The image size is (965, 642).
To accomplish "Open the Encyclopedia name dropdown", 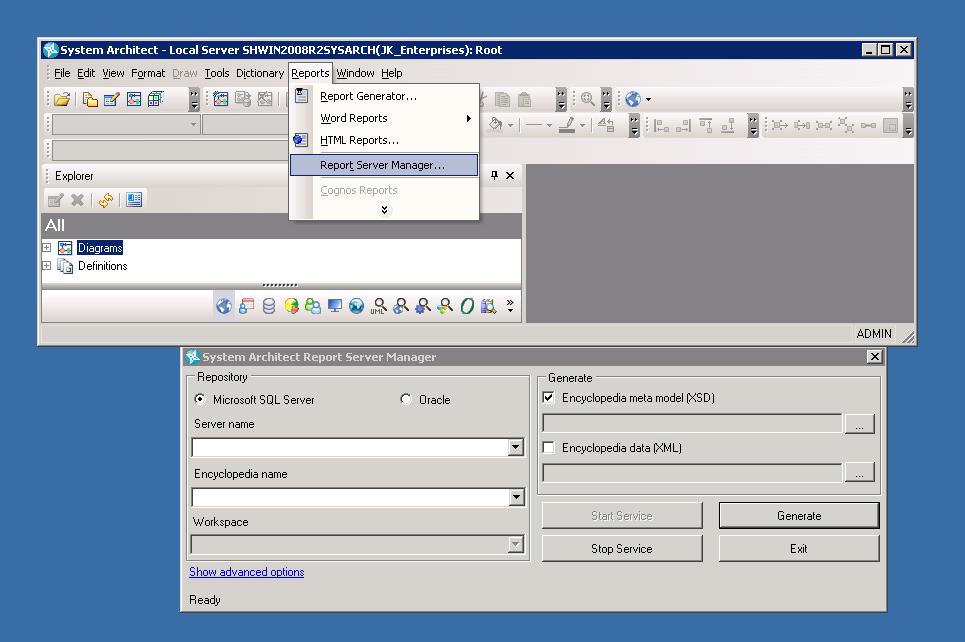I will (516, 497).
